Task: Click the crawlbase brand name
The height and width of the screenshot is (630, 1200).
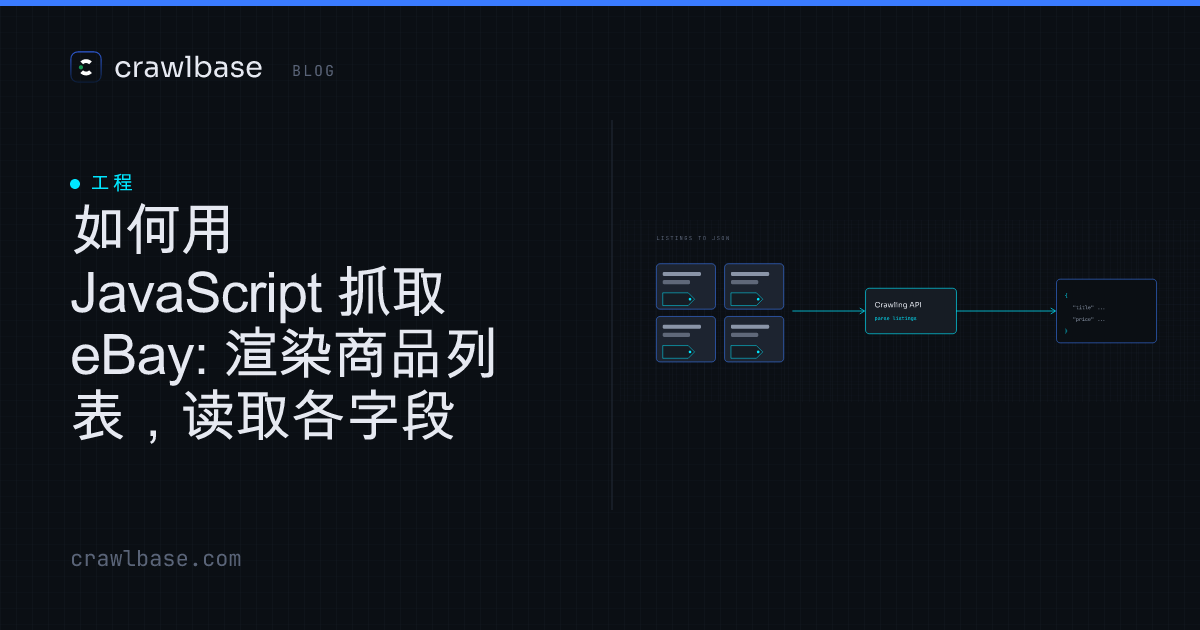Action: pyautogui.click(x=188, y=67)
